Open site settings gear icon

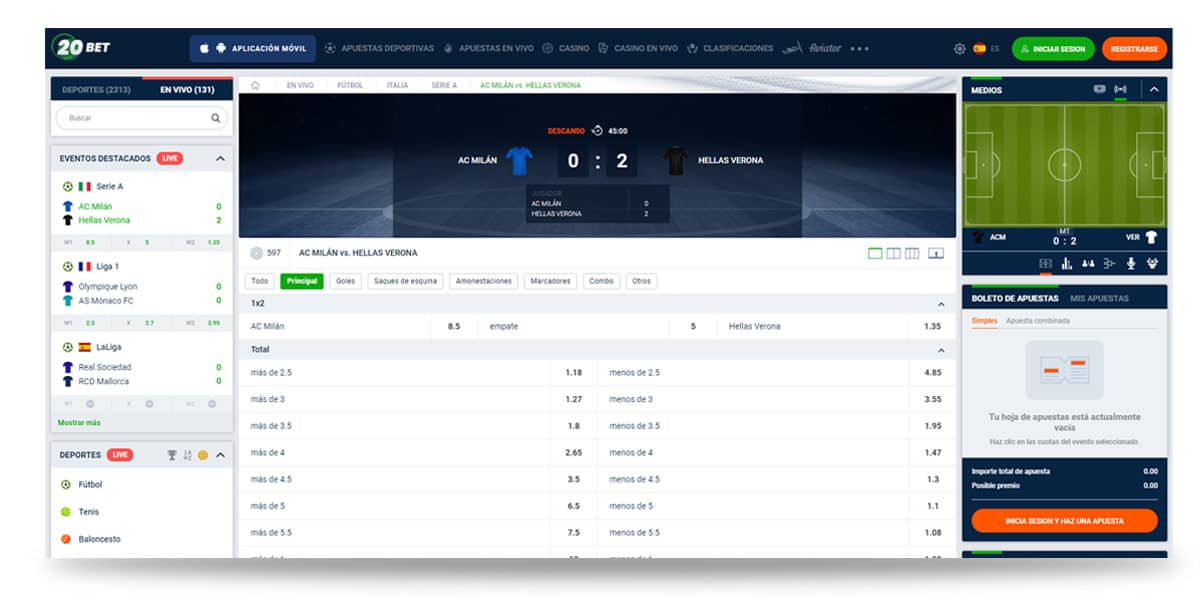coord(960,48)
